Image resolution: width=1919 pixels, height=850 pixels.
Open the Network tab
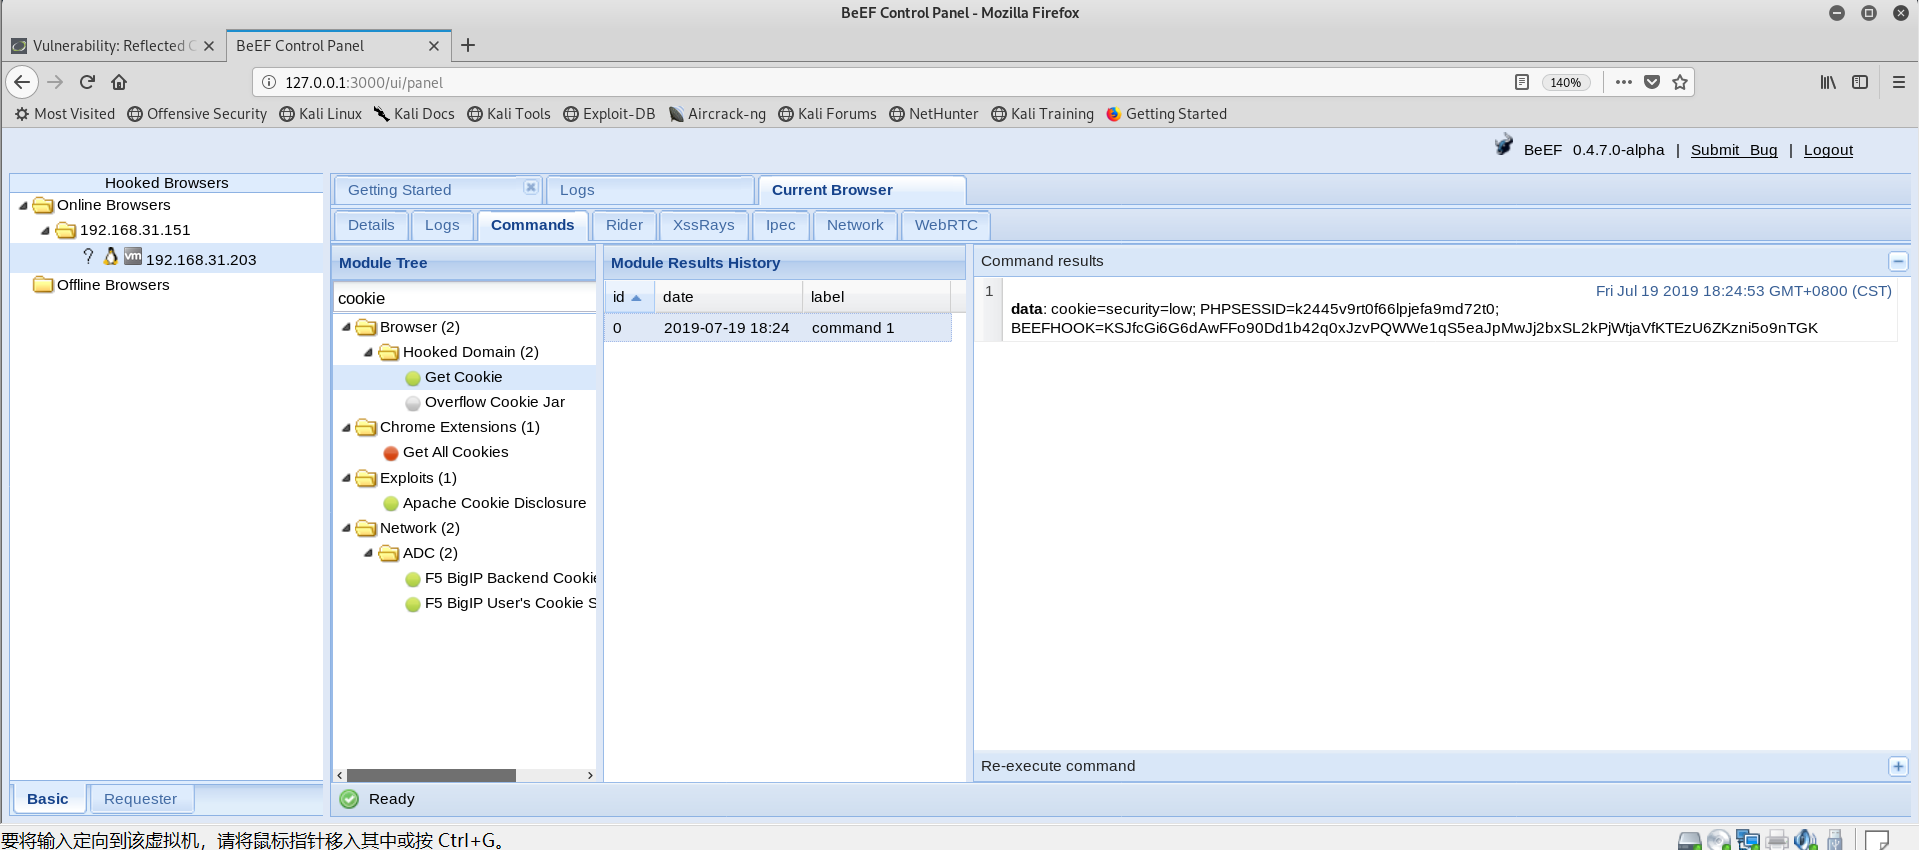(855, 225)
